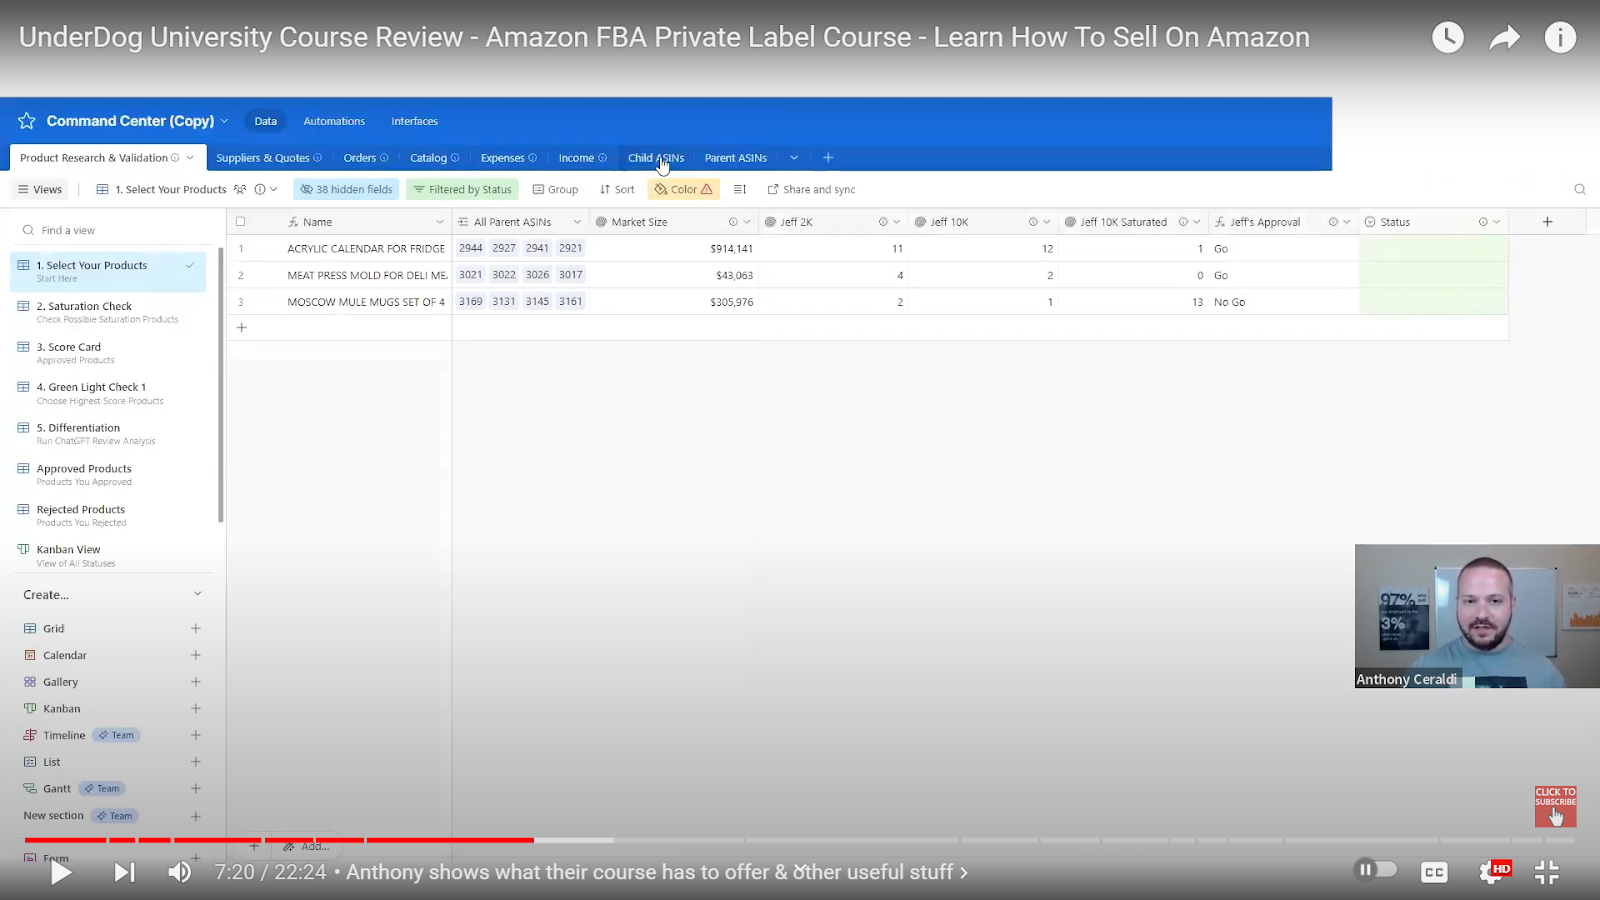This screenshot has width=1600, height=900.
Task: Open the Parent ASINs table tab
Action: point(735,158)
